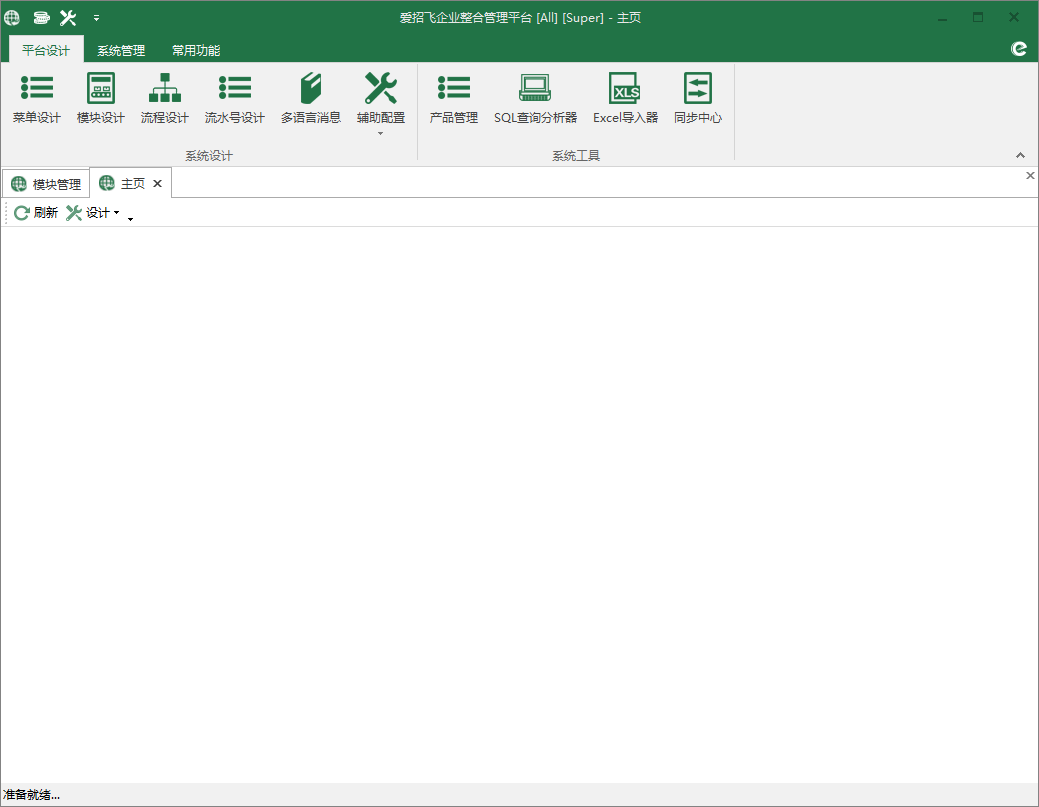Open page toolbar overflow options arrow
Screen dimensions: 1039x807
131,219
